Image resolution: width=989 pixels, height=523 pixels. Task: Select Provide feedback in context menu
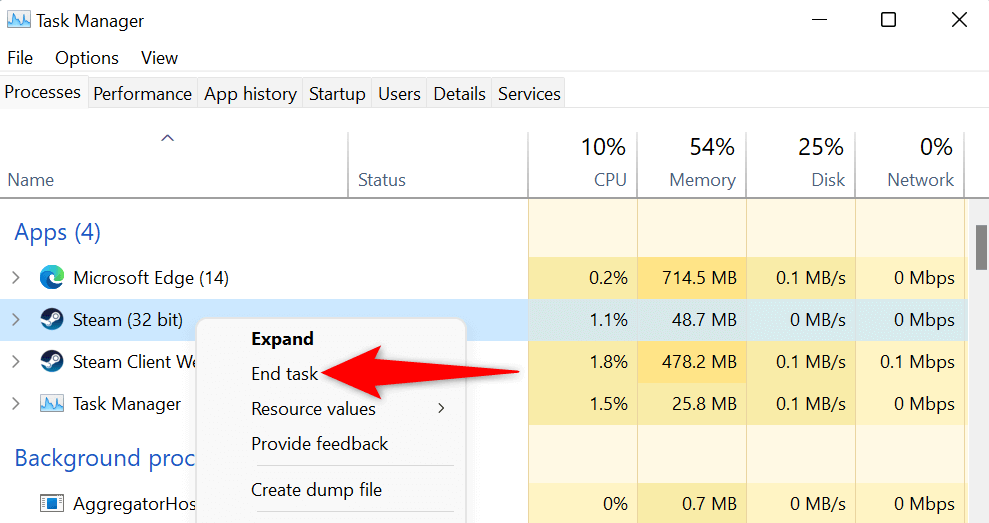pos(319,444)
